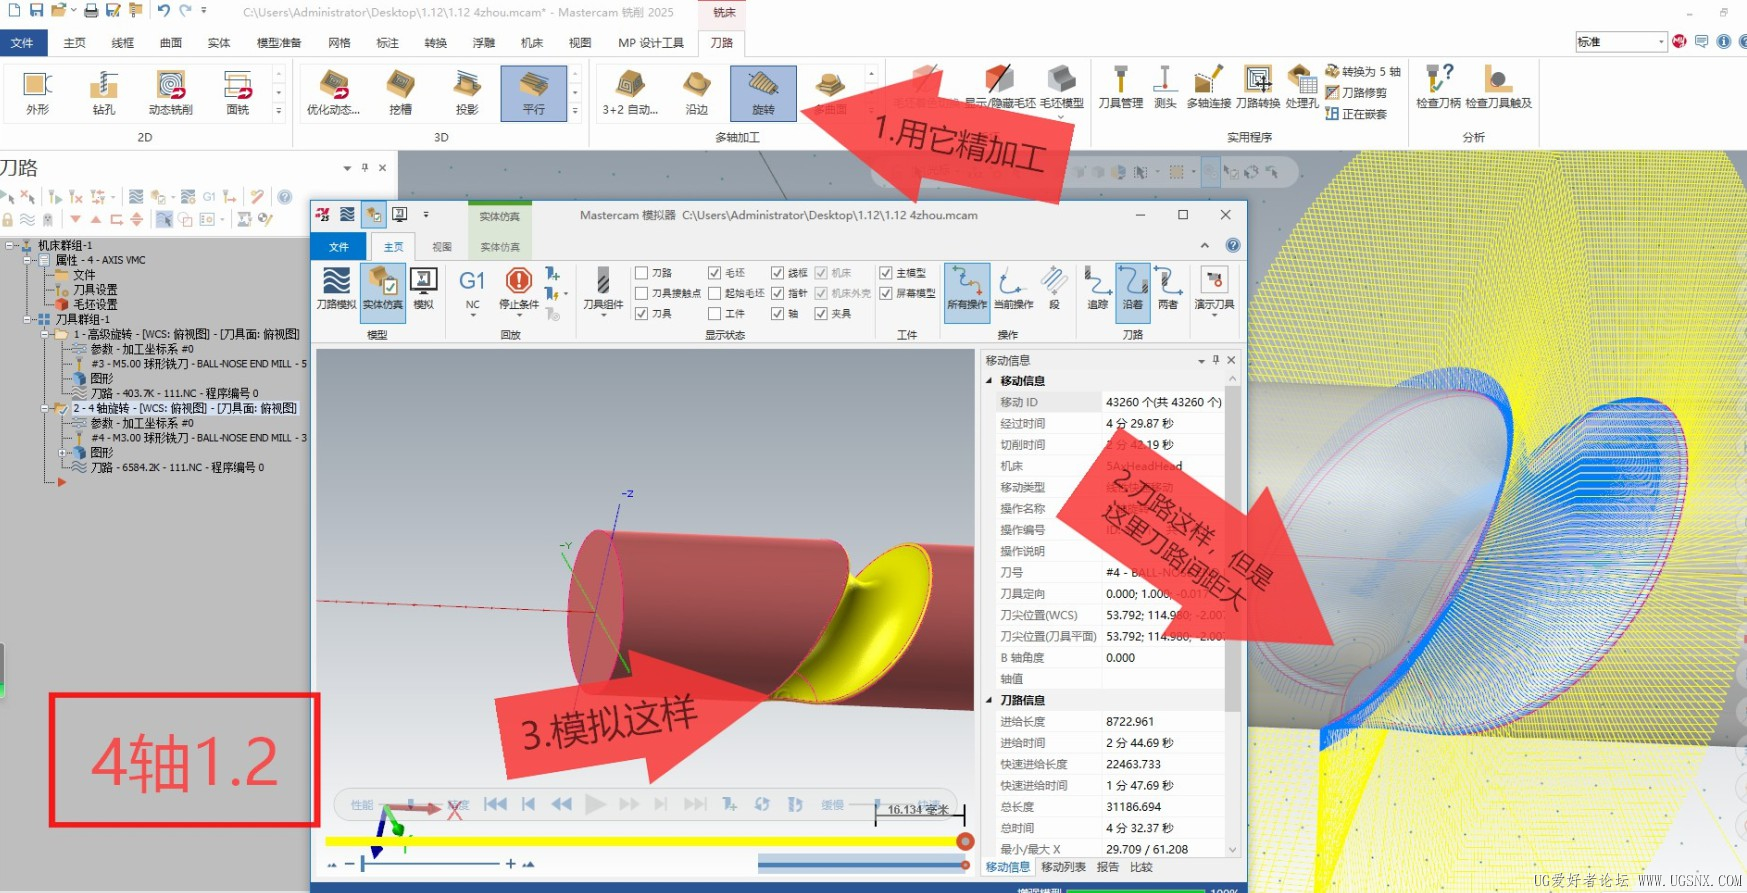Screen dimensions: 1747x893
Task: Select the 挖槽 pocket 3D toolpath
Action: [401, 94]
